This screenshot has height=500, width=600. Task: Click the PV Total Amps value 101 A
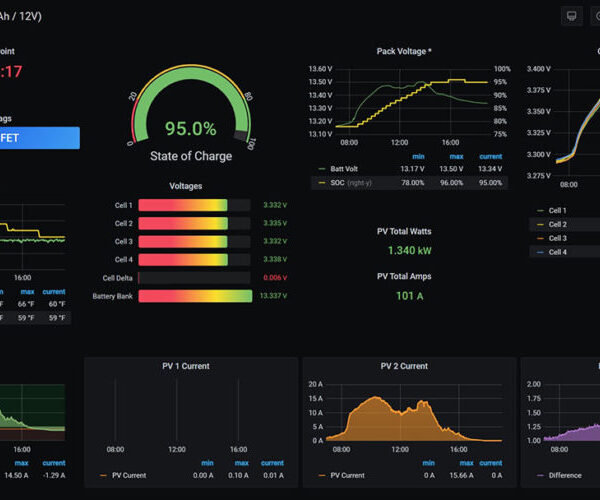[x=404, y=295]
